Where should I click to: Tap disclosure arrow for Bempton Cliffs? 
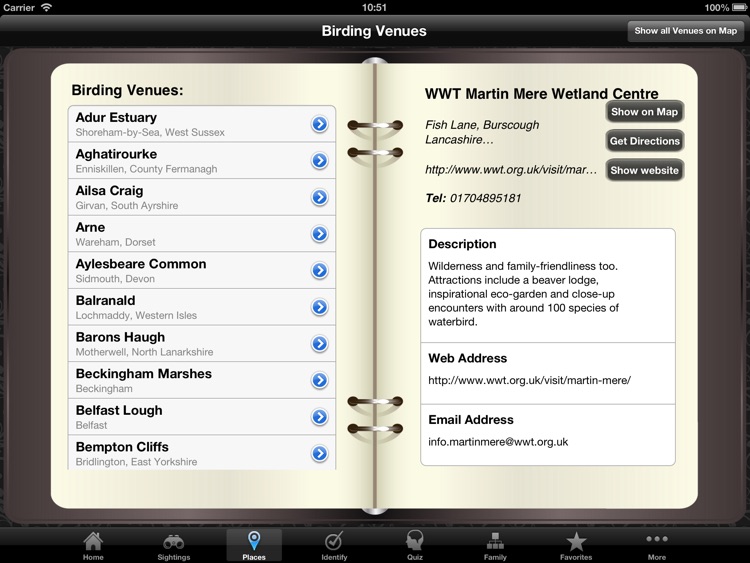coord(320,453)
